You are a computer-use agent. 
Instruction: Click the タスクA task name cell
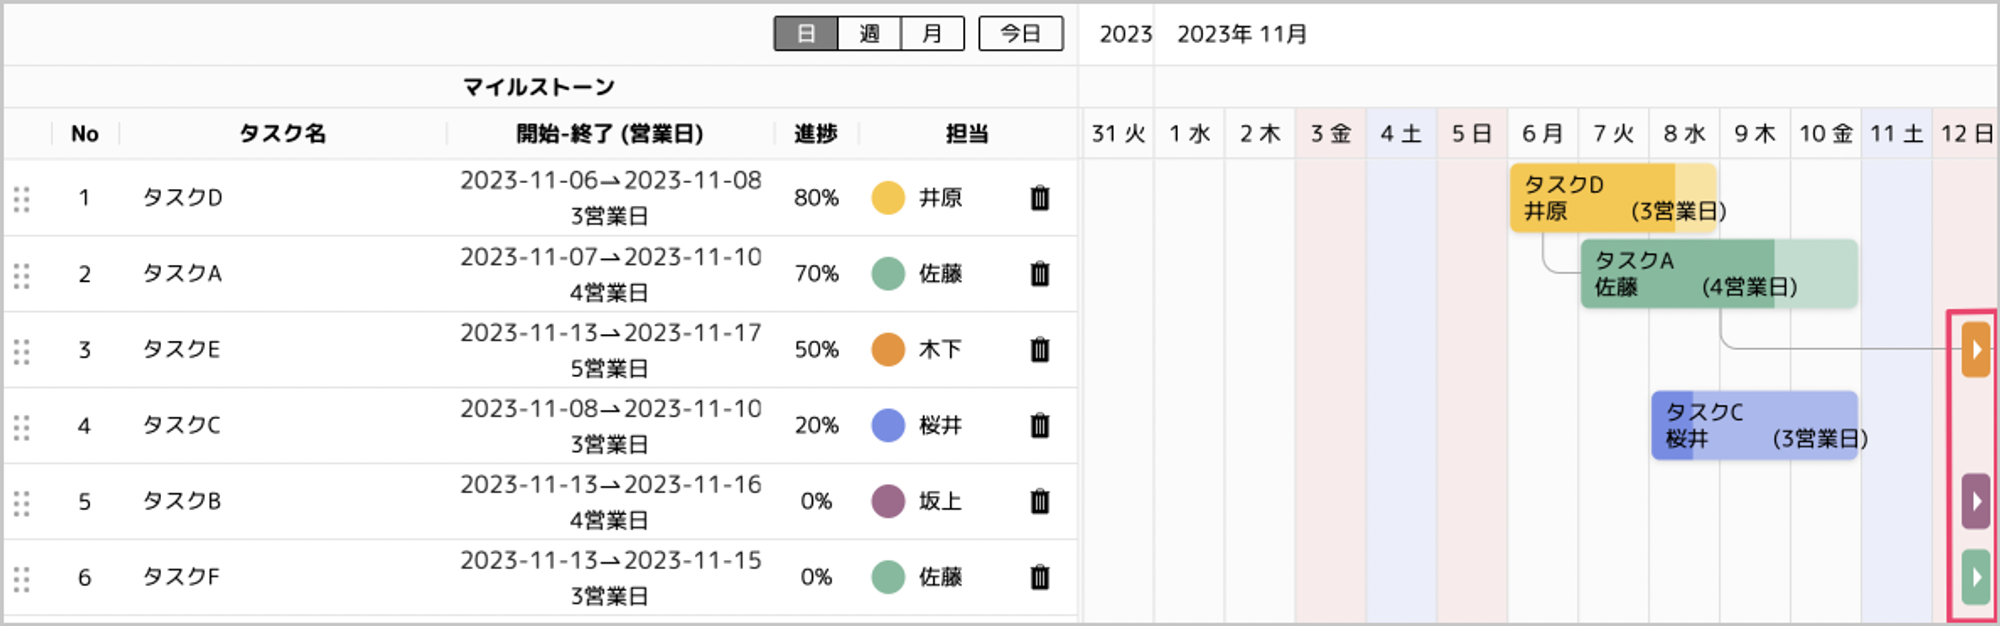182,274
